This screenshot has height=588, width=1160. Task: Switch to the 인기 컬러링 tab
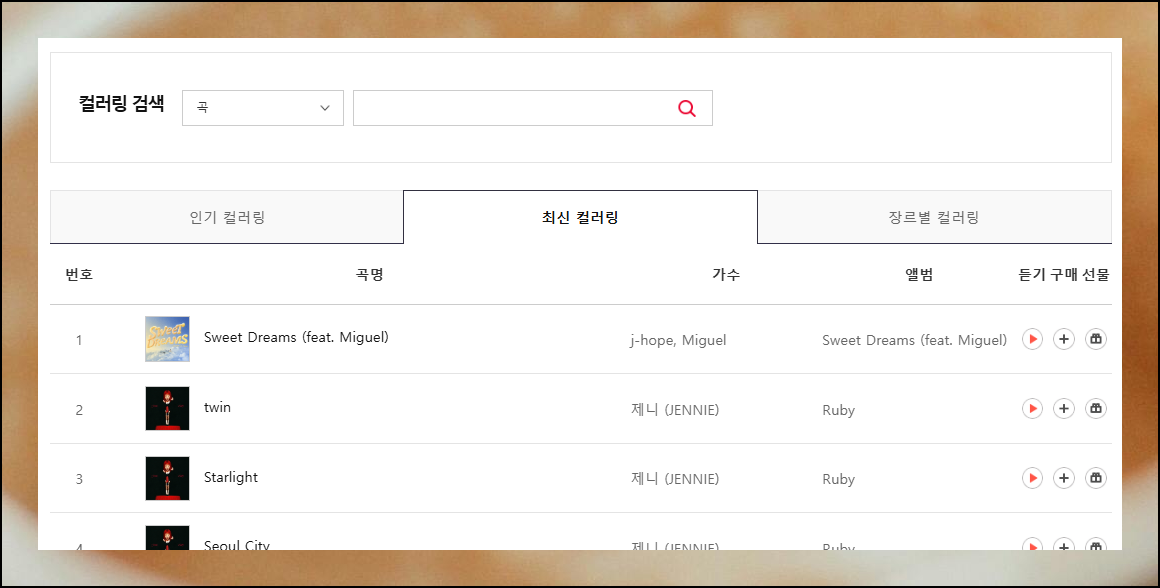click(x=226, y=217)
